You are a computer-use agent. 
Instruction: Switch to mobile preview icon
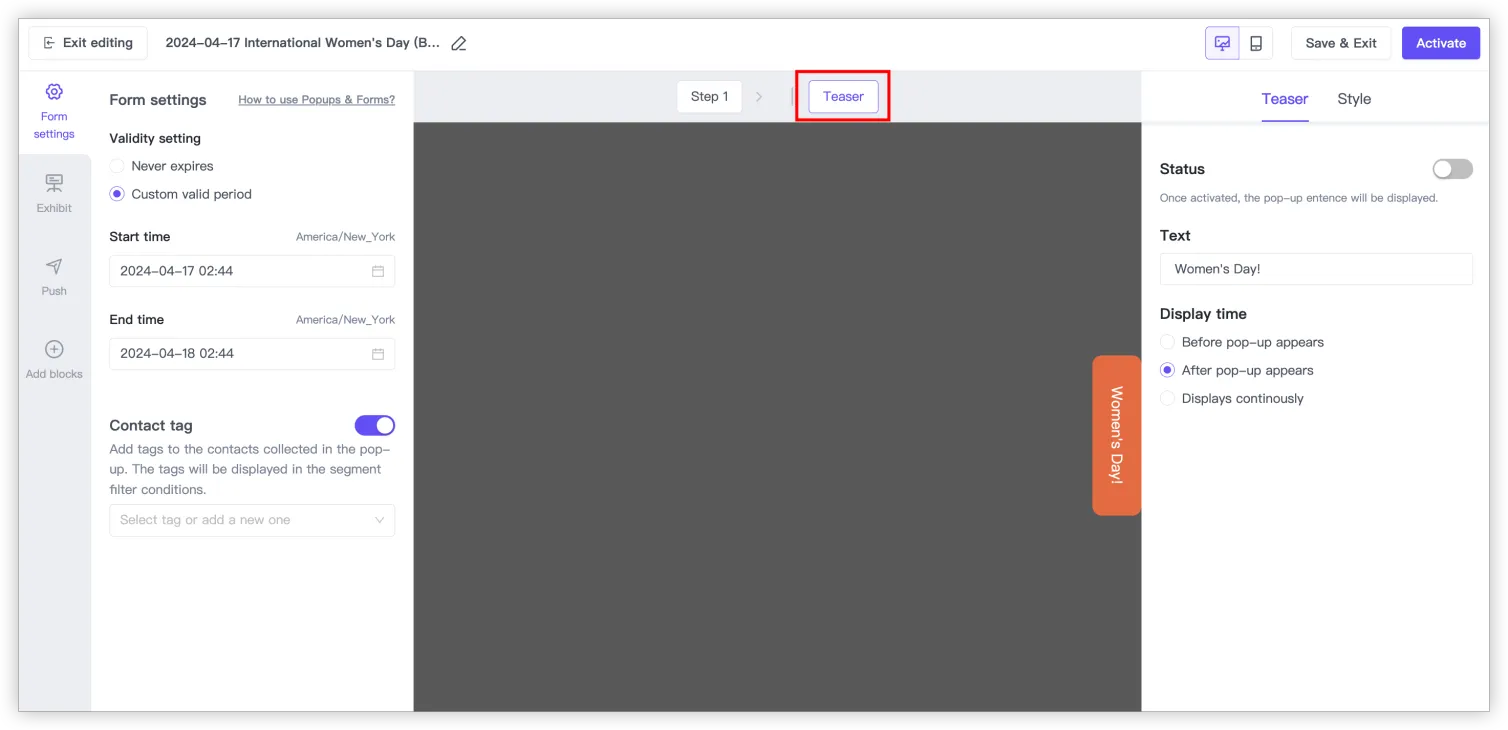(1256, 43)
